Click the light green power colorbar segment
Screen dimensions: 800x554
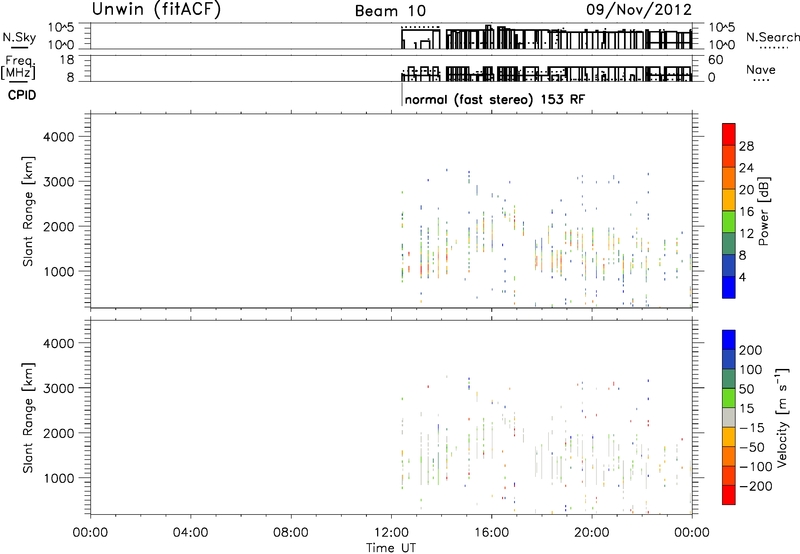[729, 221]
